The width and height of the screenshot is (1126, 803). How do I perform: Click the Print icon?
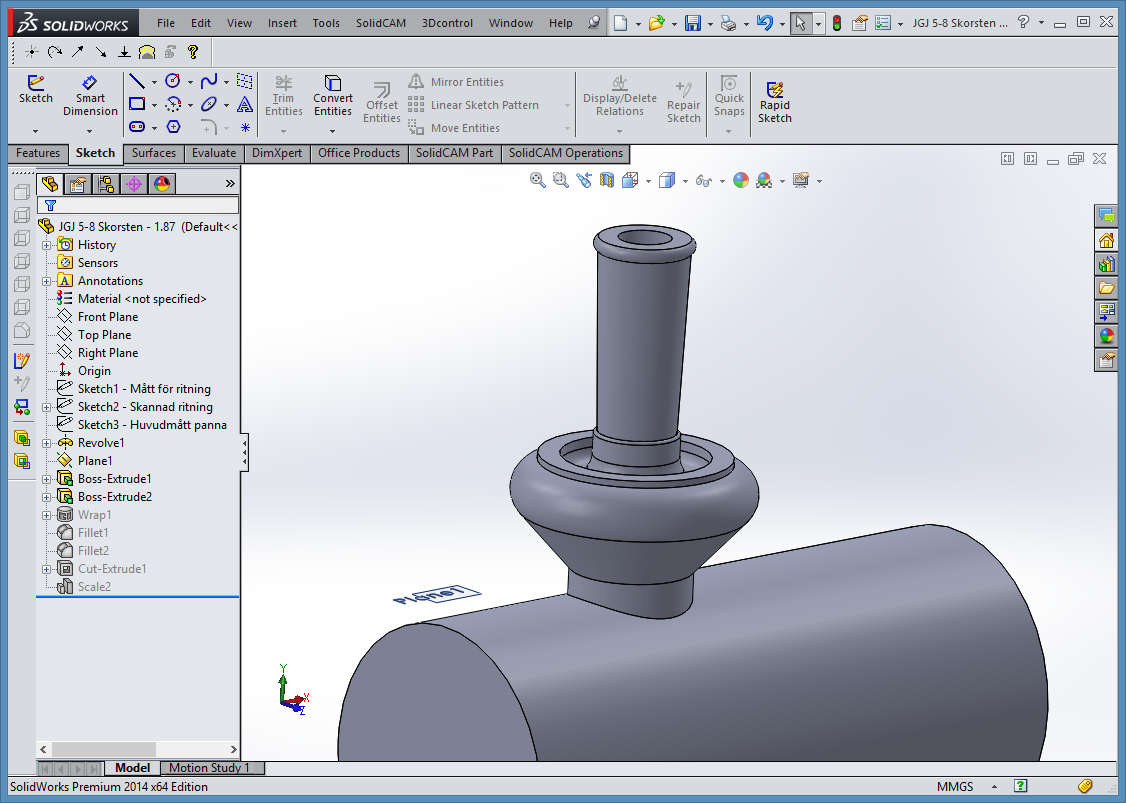coord(728,23)
